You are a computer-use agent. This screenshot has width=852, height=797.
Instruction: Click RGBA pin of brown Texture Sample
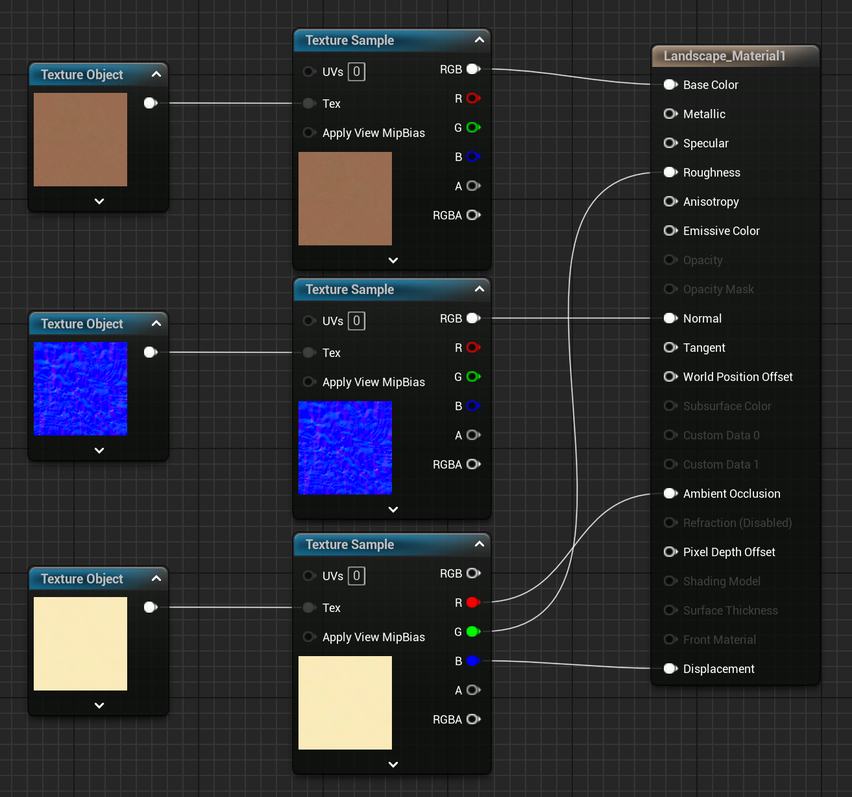(x=473, y=215)
